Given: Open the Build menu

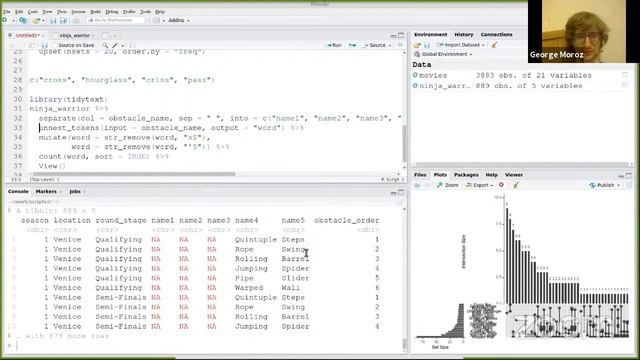Looking at the screenshot, I should 96,12.
